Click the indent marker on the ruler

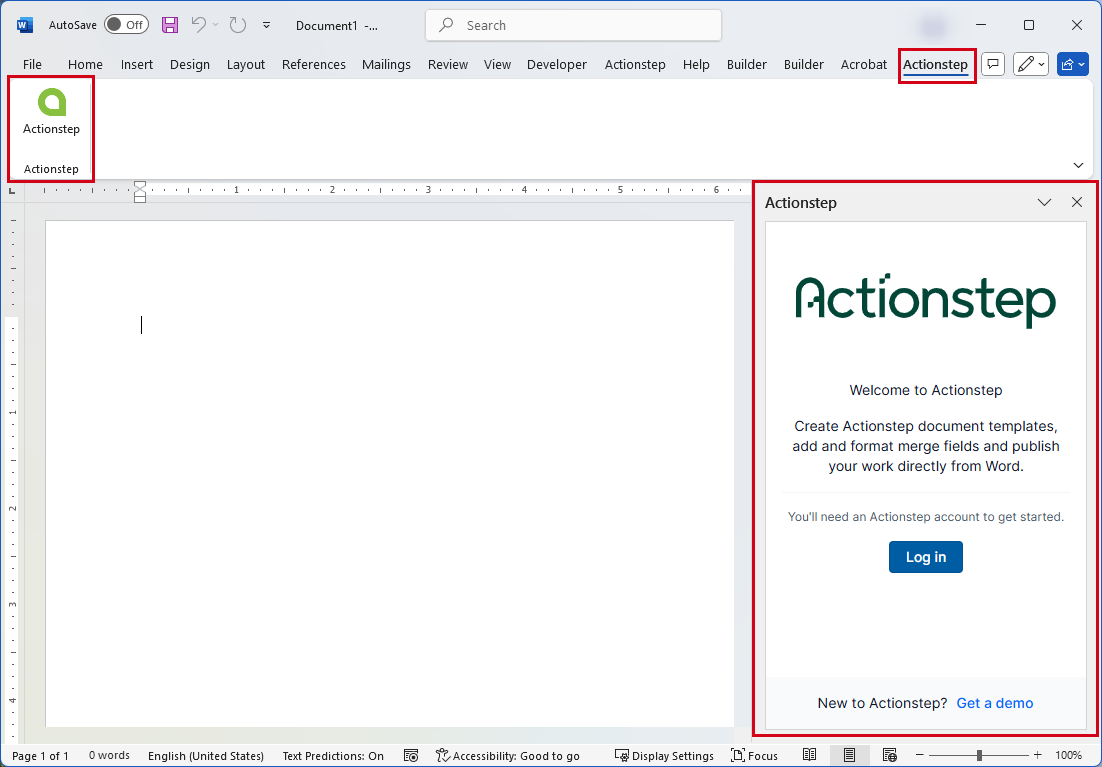coord(140,191)
